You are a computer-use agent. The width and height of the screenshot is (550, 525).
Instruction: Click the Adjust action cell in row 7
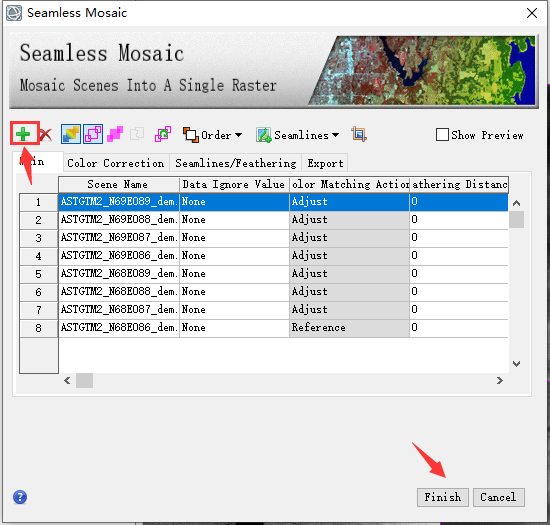(349, 310)
